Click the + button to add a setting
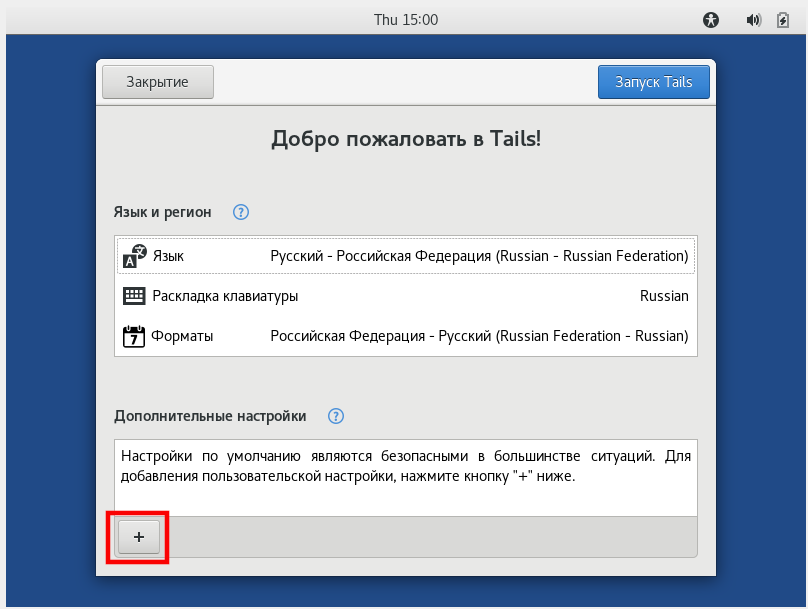This screenshot has width=808, height=609. pos(137,537)
